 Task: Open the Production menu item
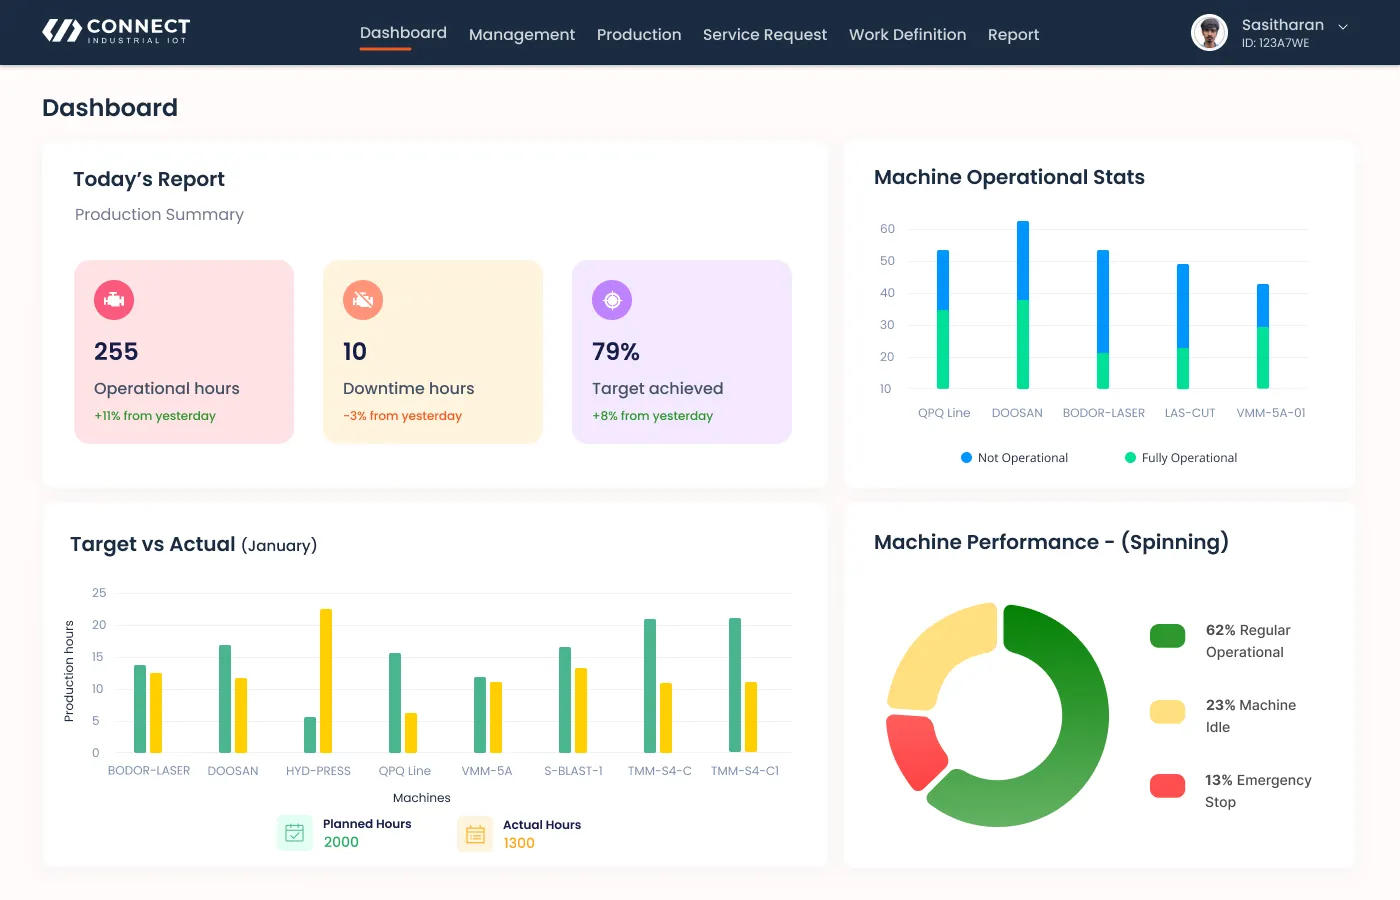click(x=639, y=35)
